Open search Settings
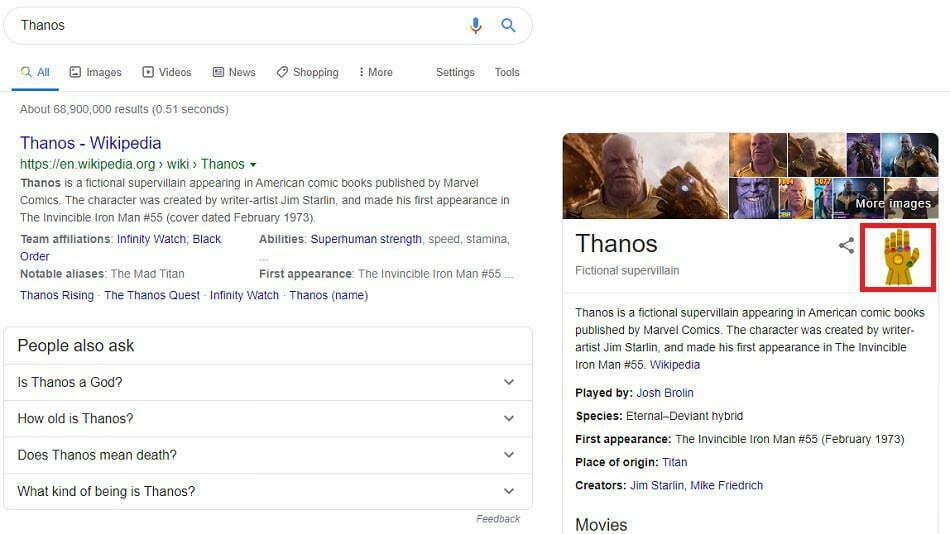950x534 pixels. (455, 72)
